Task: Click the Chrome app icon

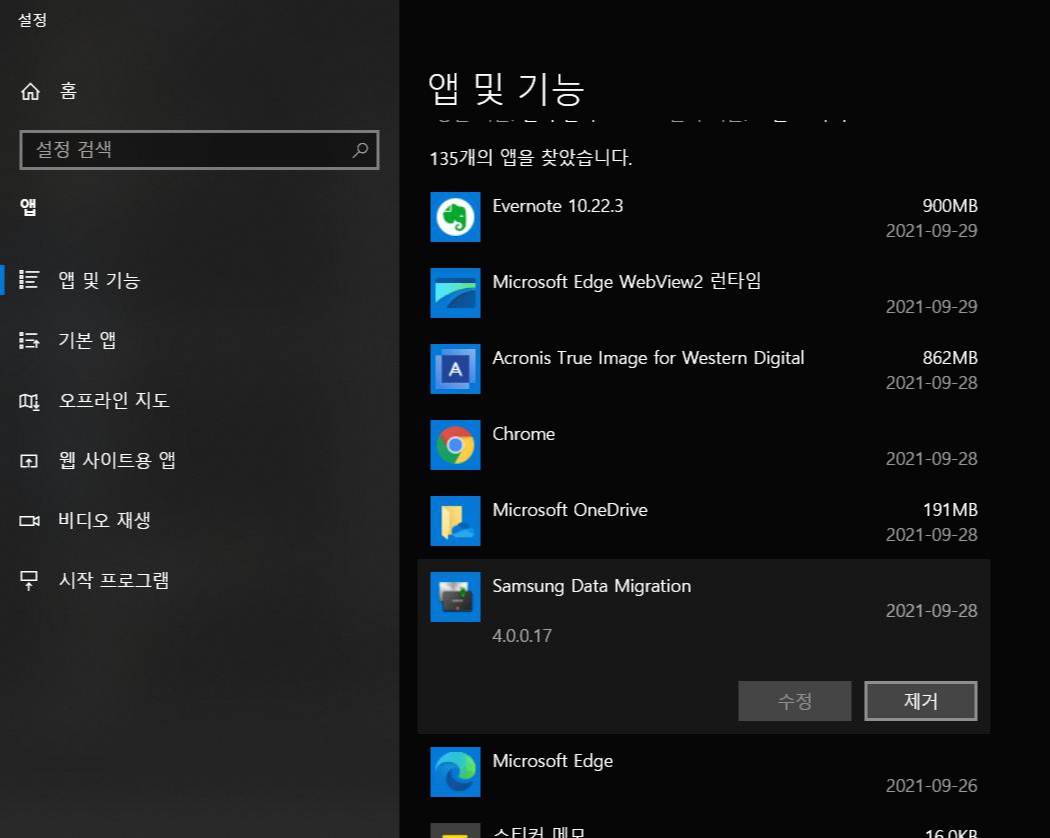Action: click(x=455, y=445)
